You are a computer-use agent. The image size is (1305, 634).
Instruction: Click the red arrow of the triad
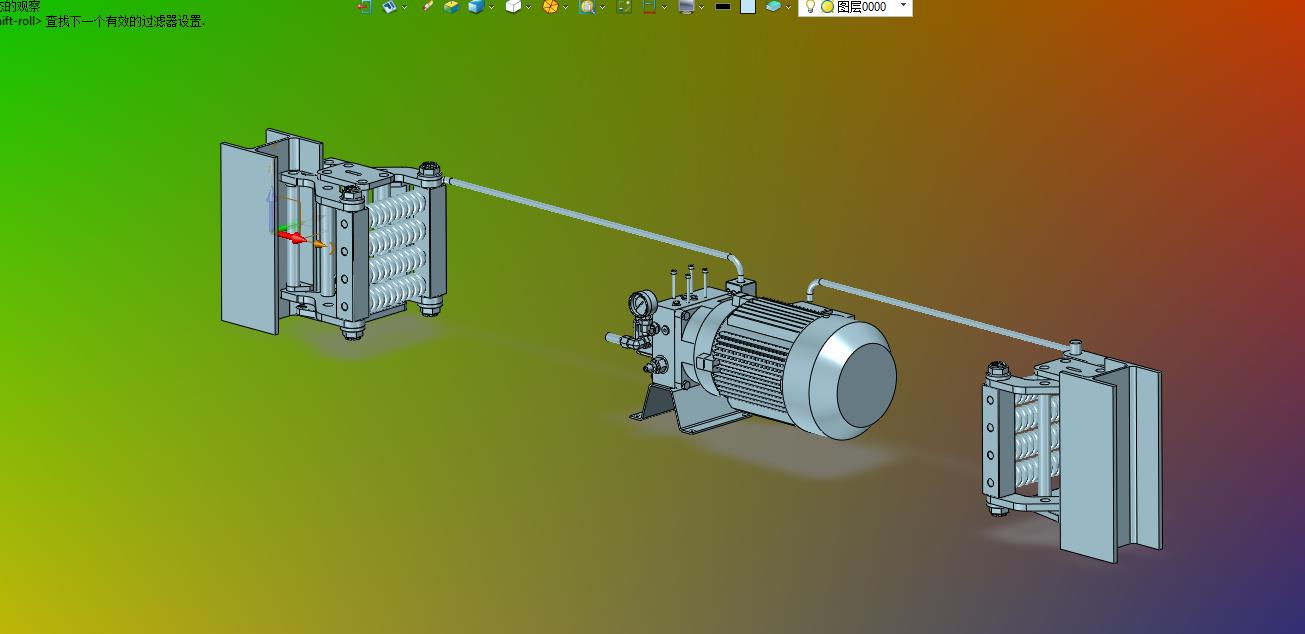(x=291, y=237)
